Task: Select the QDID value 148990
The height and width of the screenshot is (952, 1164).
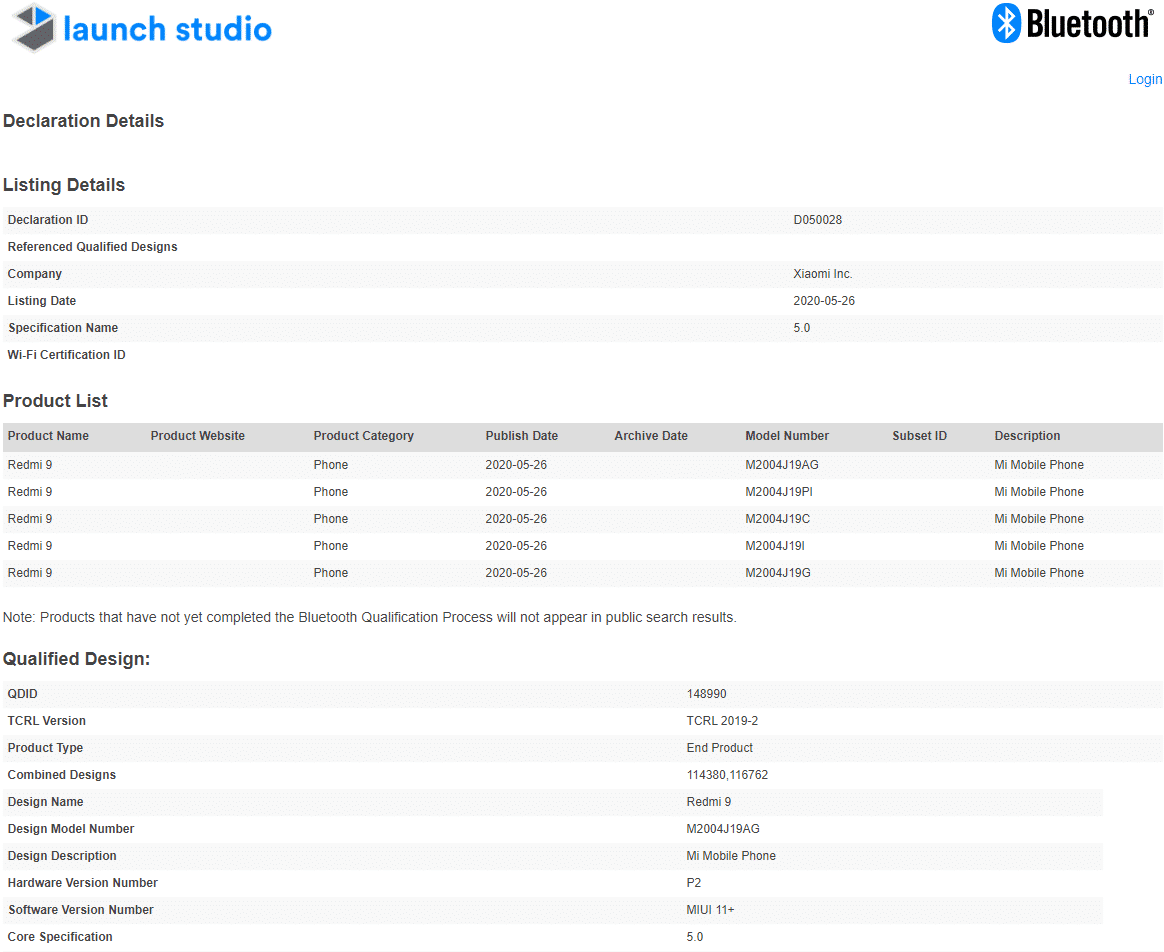Action: pos(707,694)
